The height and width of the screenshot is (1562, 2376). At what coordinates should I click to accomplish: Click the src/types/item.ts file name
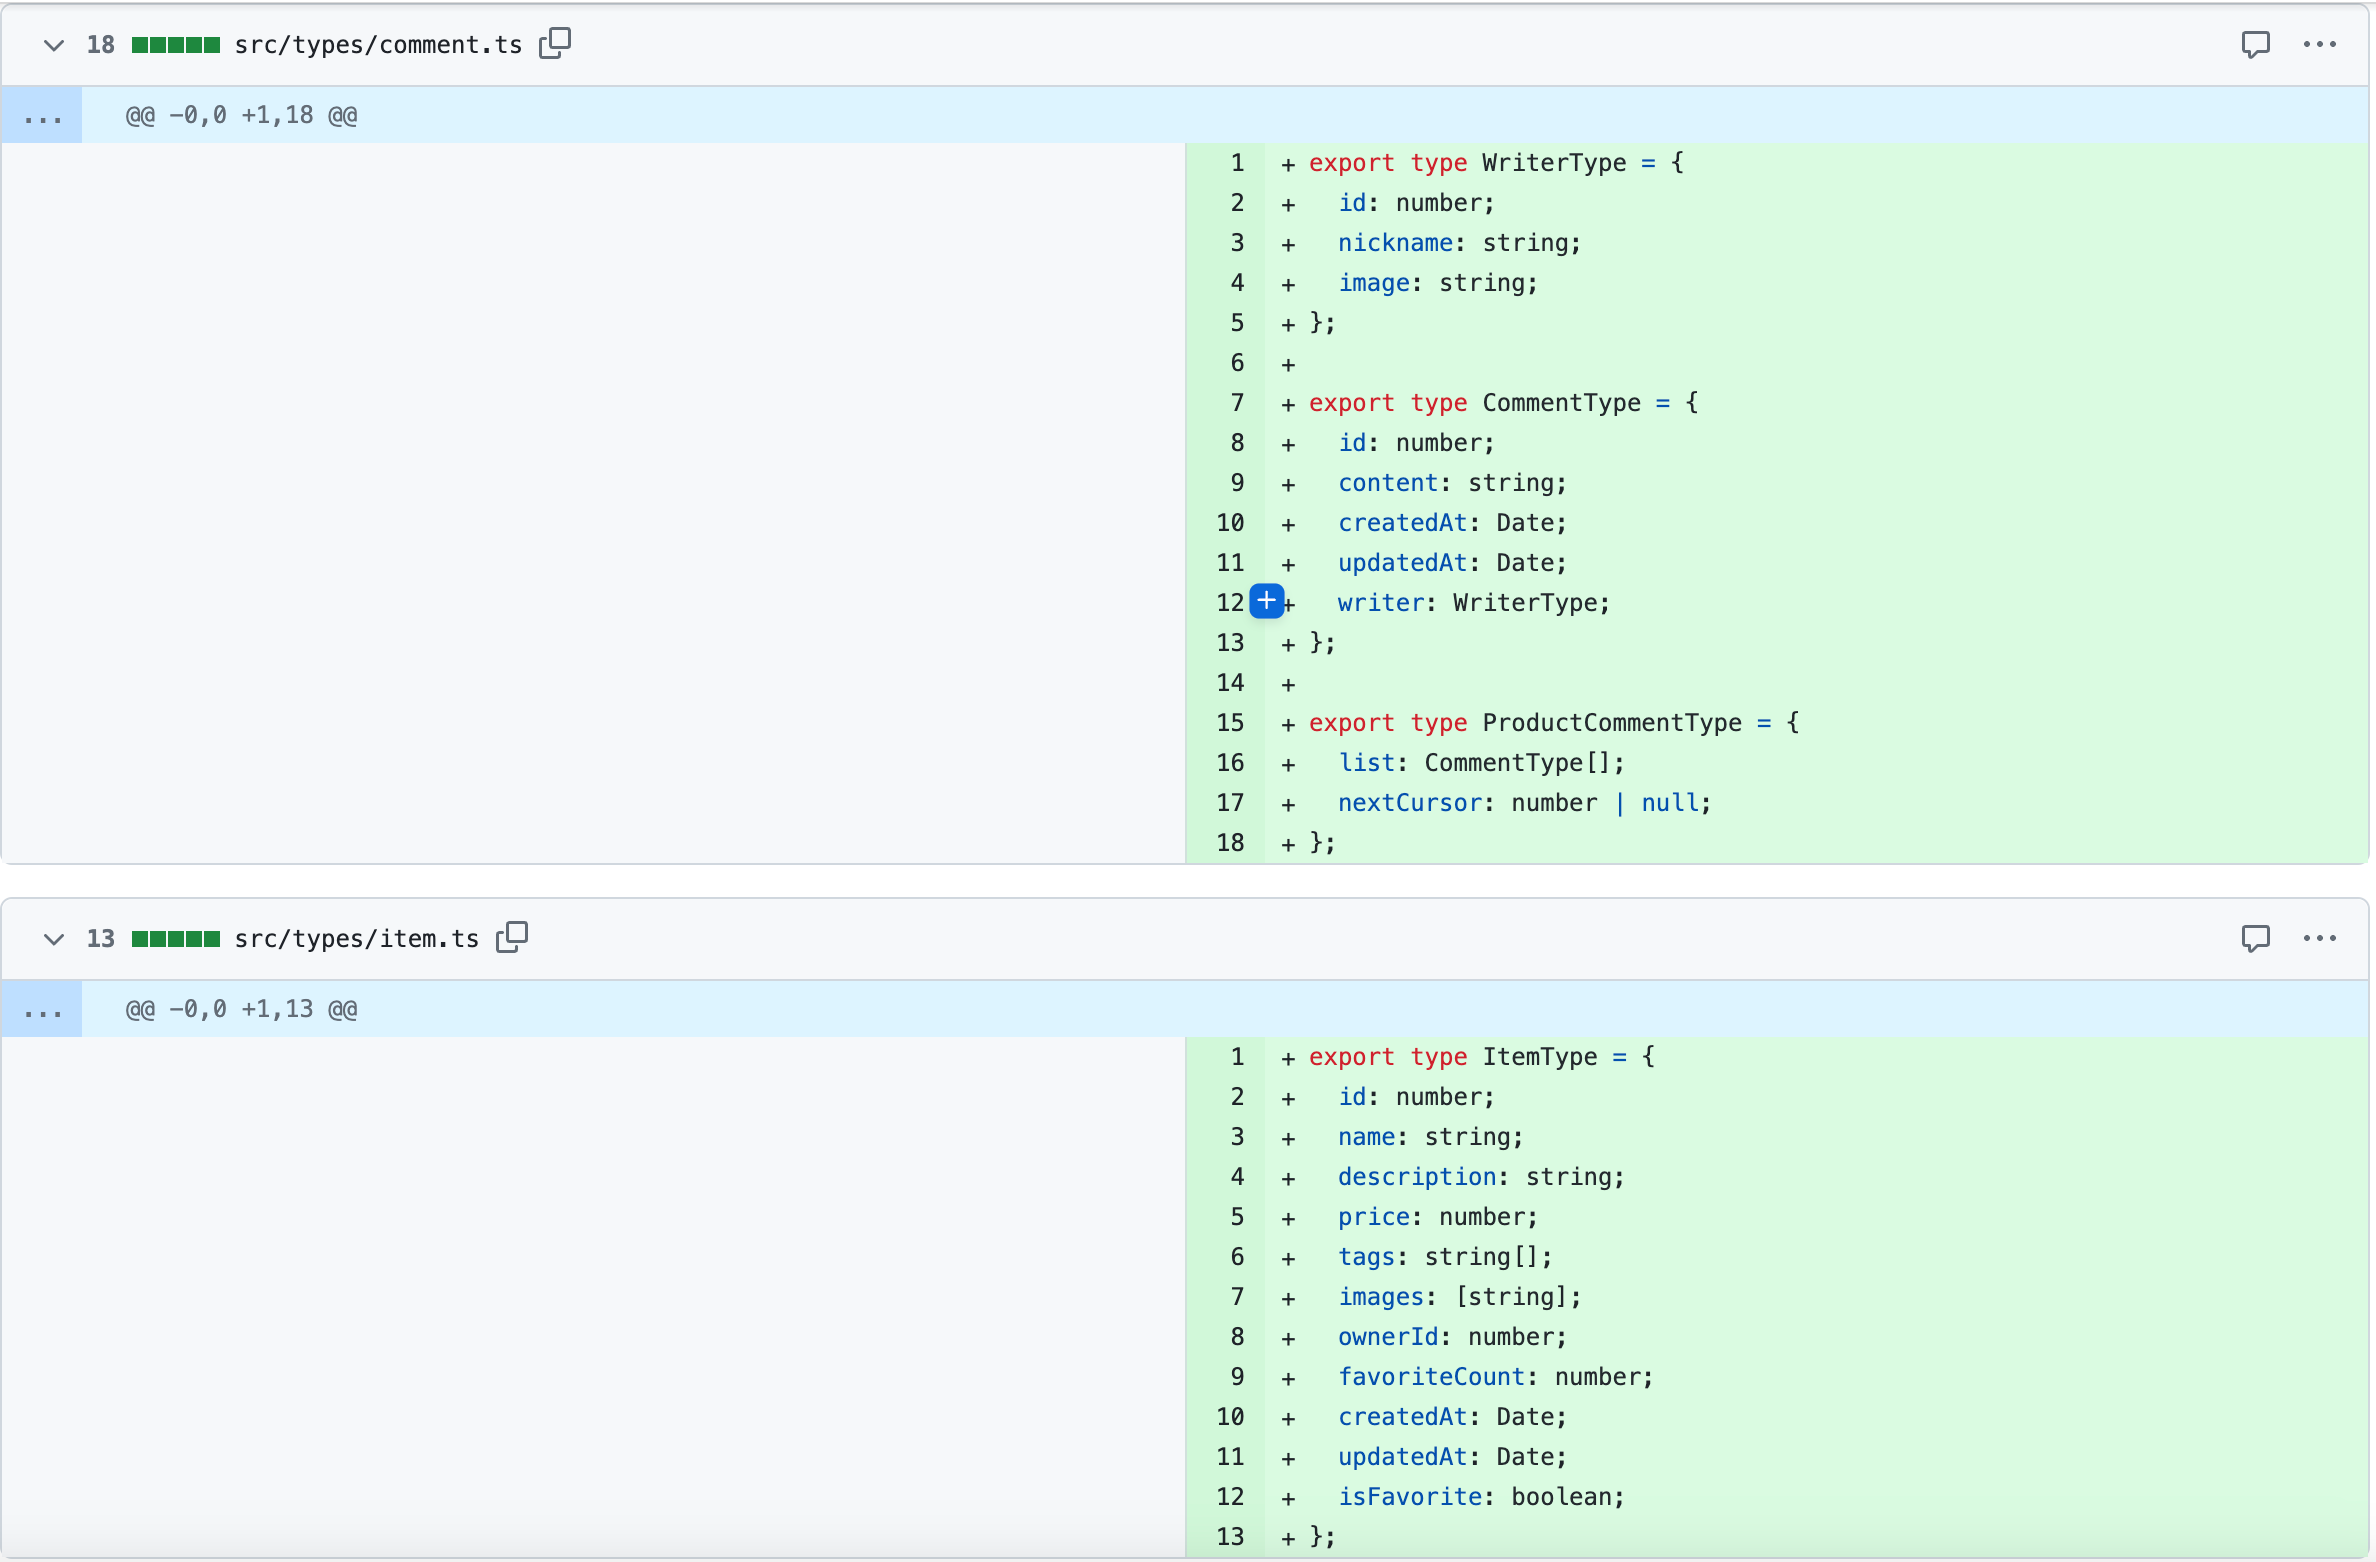click(356, 939)
